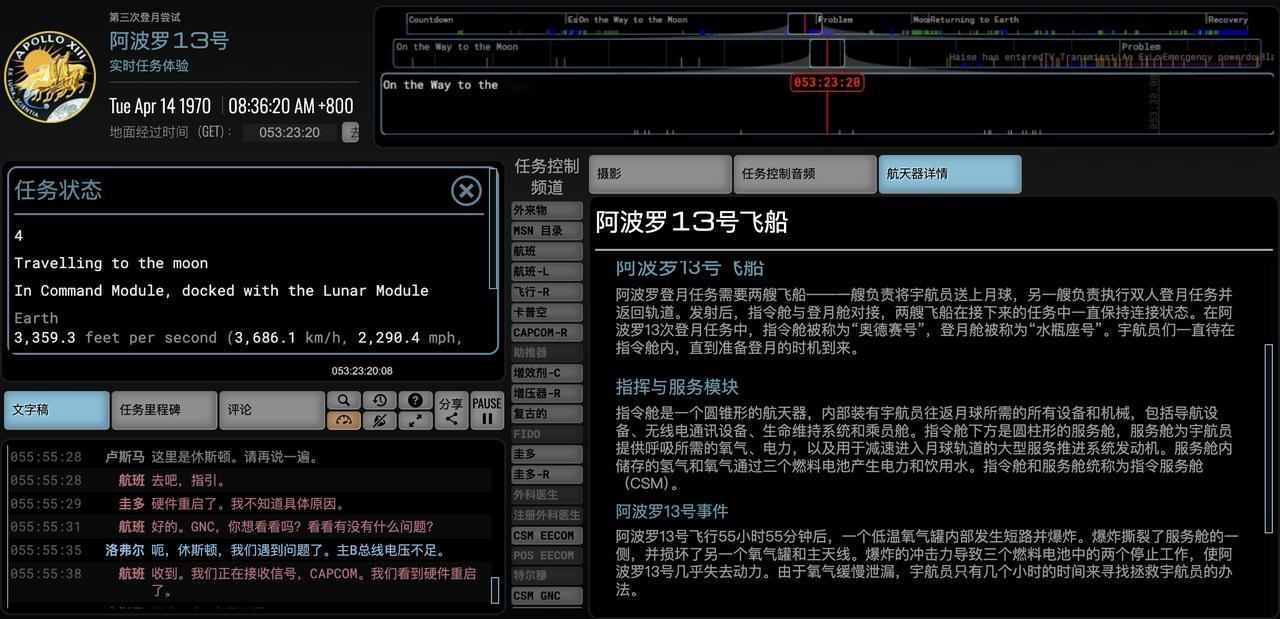Click transcript line 055:55:35 from 洛弗尔
The image size is (1280, 619).
point(250,550)
